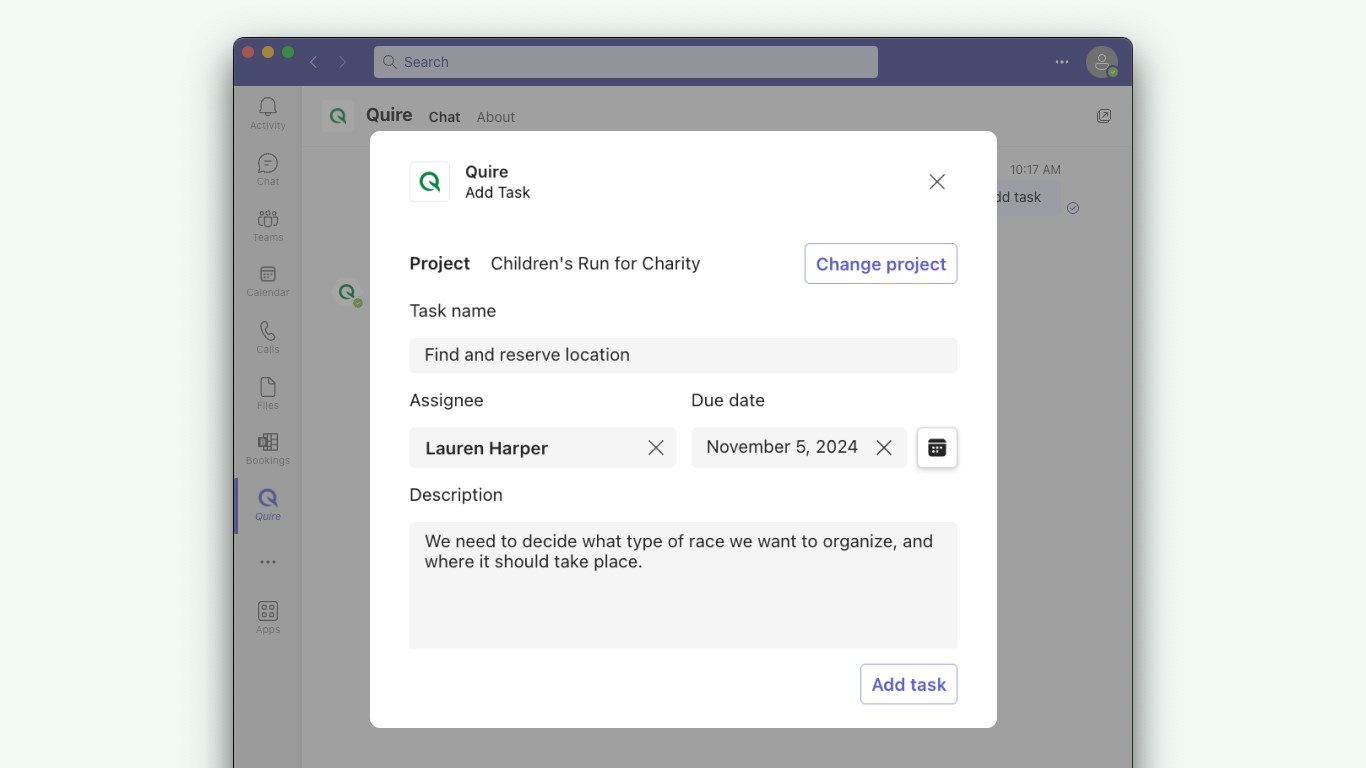The height and width of the screenshot is (768, 1366).
Task: Open Calls from the sidebar
Action: [x=268, y=336]
